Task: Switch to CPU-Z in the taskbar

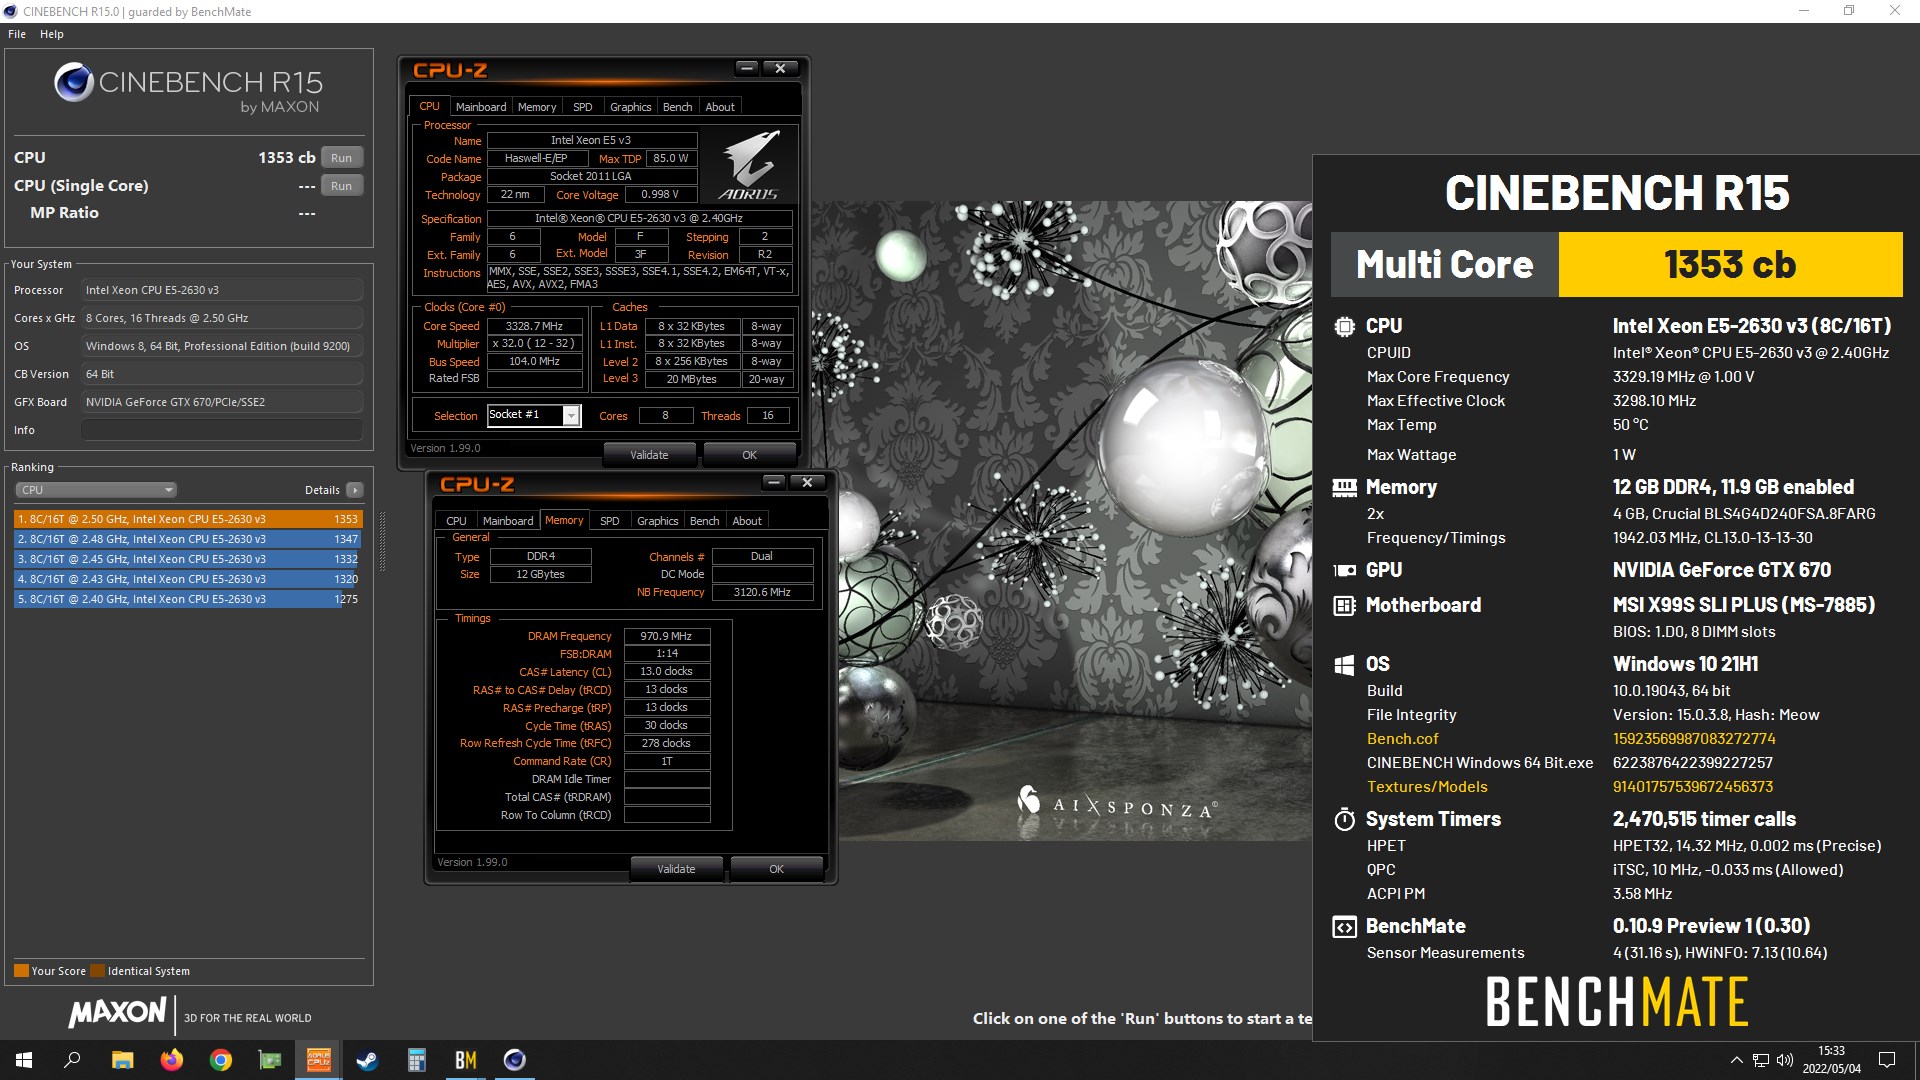Action: coord(318,1060)
